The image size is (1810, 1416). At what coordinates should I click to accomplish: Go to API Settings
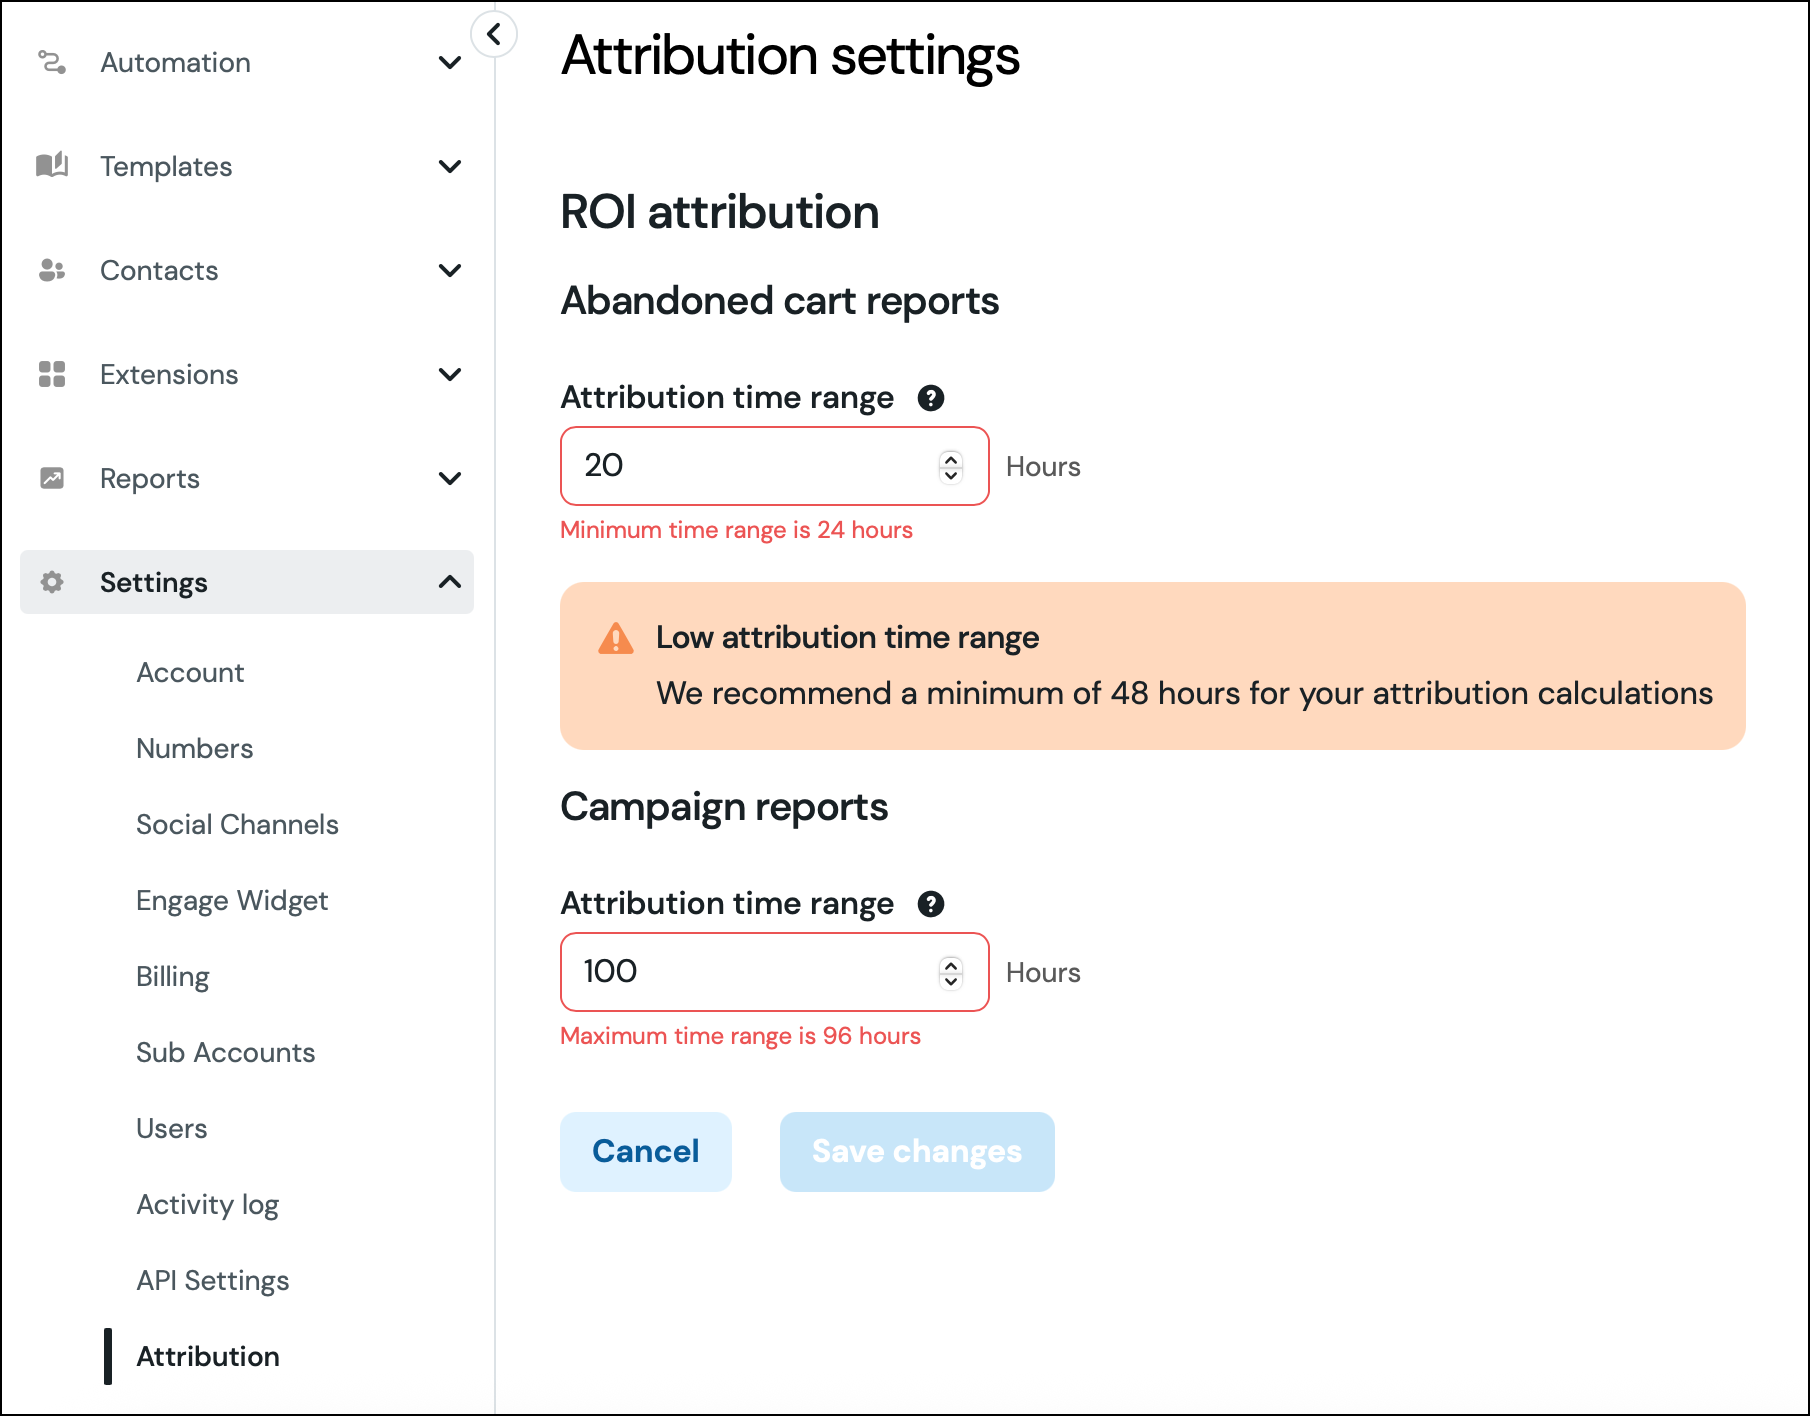coord(212,1280)
